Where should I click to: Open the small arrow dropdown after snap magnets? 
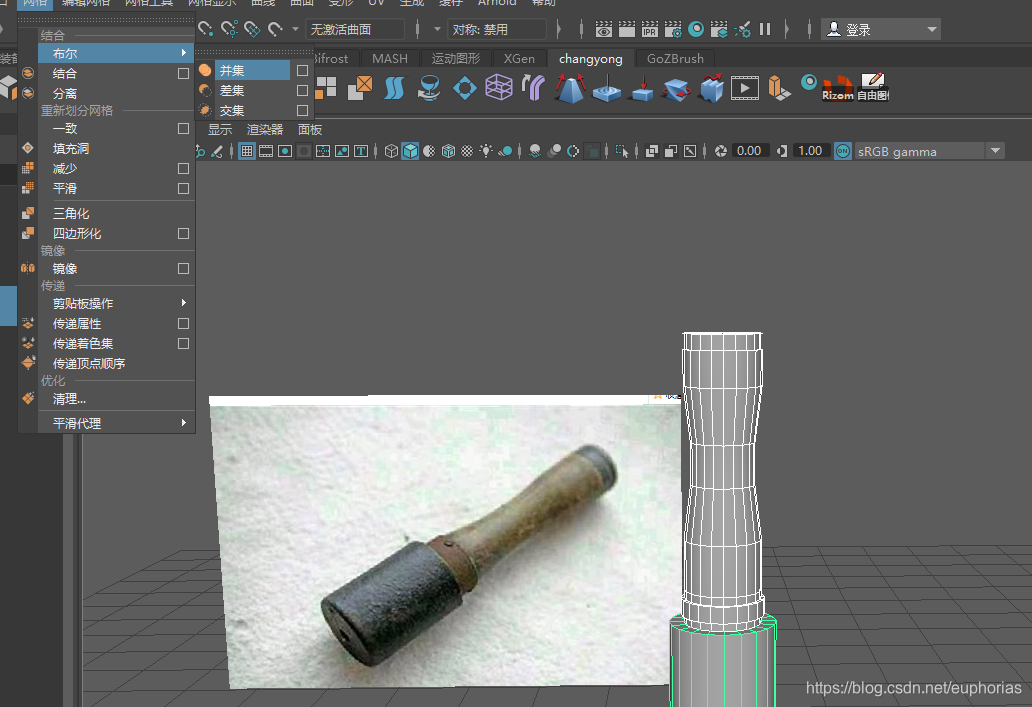tap(296, 29)
